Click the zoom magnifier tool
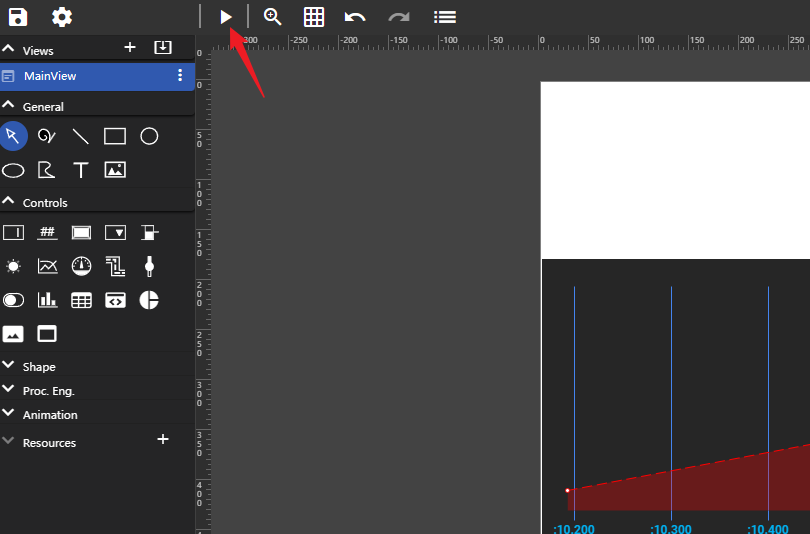 pos(272,17)
